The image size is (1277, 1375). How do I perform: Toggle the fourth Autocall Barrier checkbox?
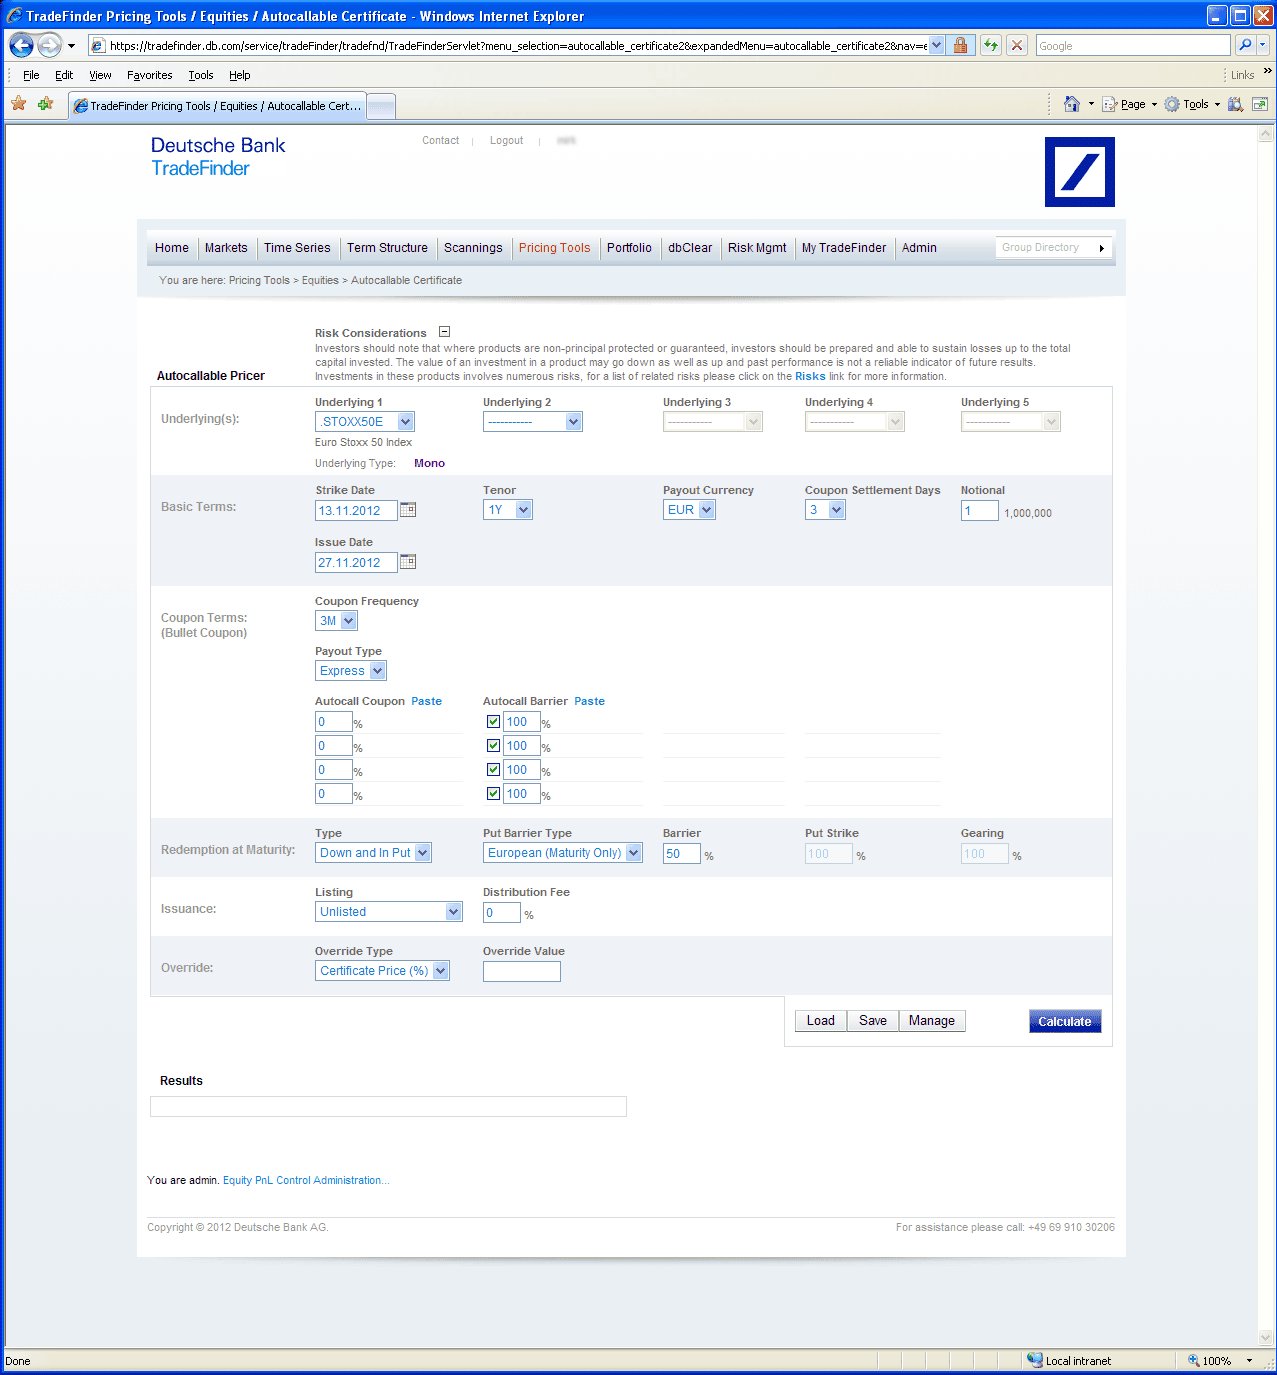[493, 794]
